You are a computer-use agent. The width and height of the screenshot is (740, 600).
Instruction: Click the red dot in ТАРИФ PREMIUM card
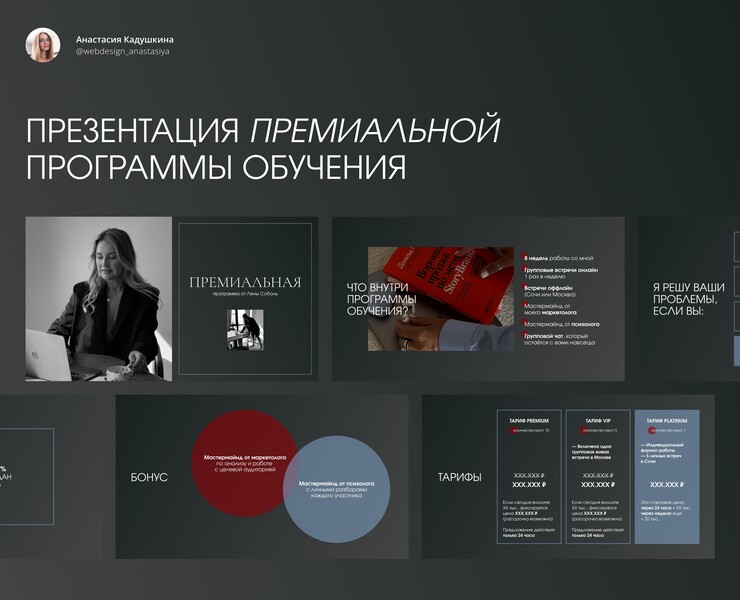(514, 431)
